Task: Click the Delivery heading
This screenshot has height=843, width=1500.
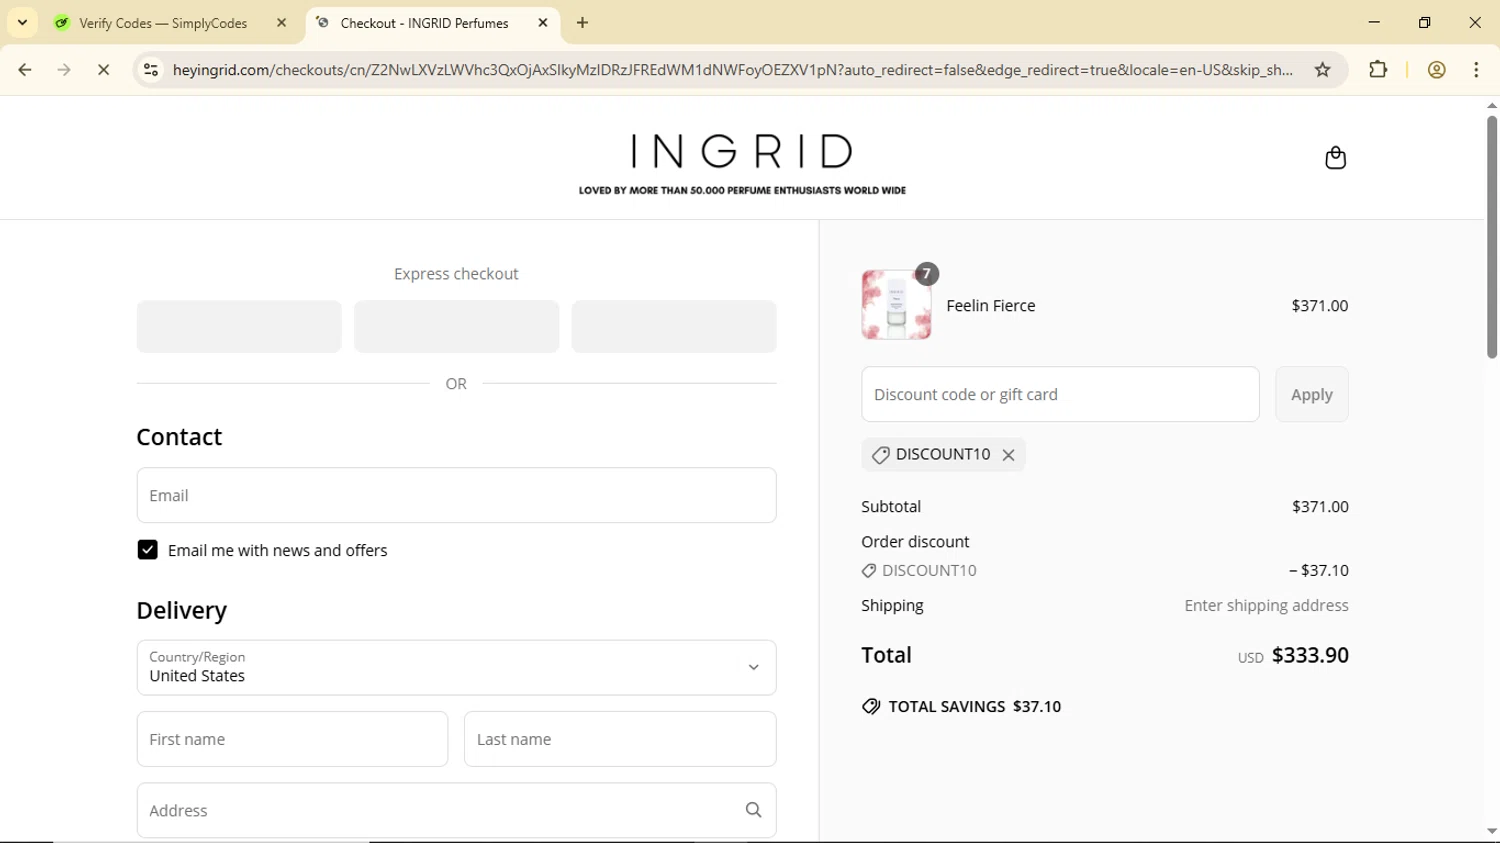Action: tap(182, 610)
